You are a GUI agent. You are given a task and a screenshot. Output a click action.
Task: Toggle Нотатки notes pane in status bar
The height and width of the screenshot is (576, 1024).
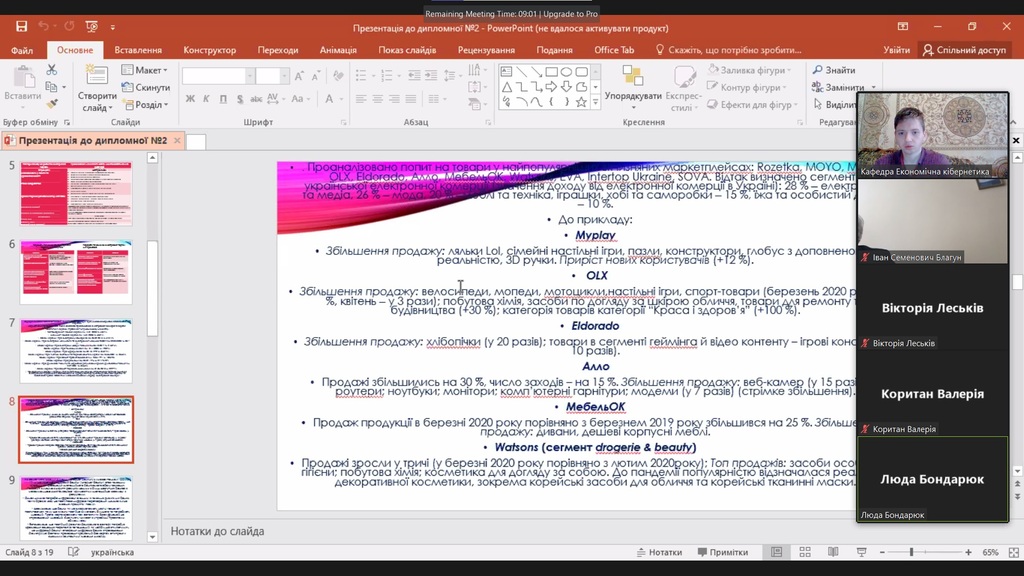[659, 552]
